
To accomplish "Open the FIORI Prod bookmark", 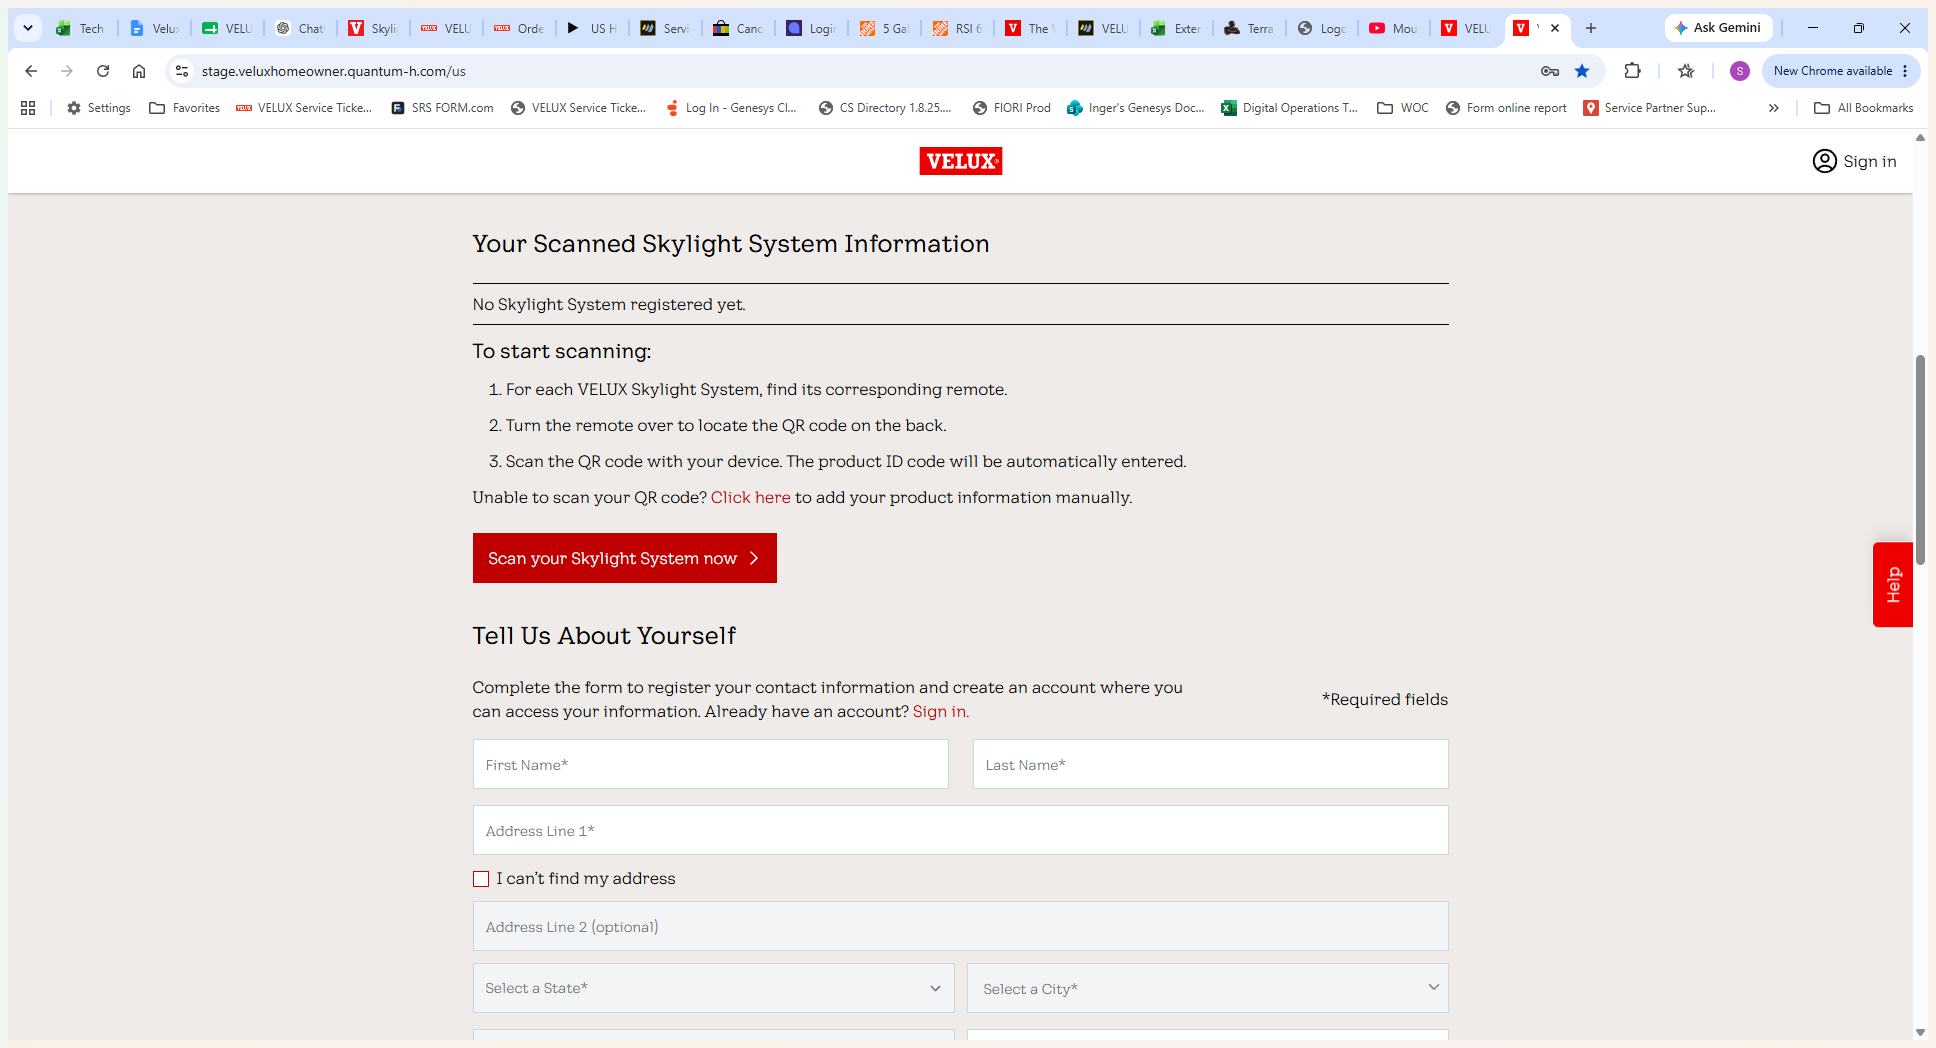I will pyautogui.click(x=1011, y=108).
